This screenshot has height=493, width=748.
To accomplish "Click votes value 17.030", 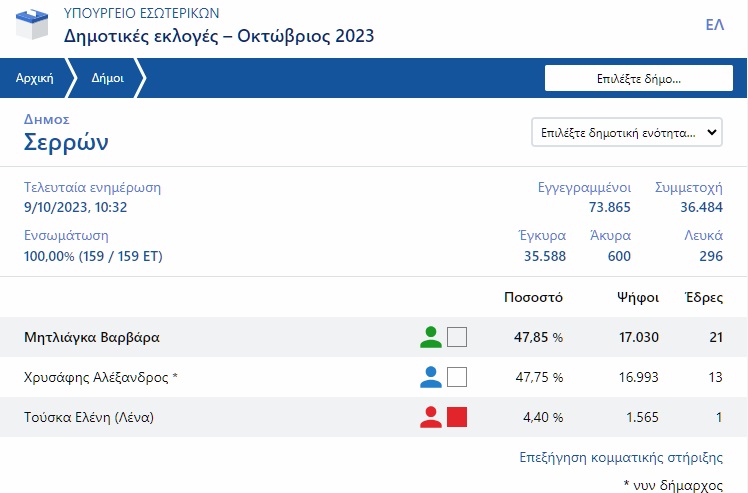I will click(639, 337).
